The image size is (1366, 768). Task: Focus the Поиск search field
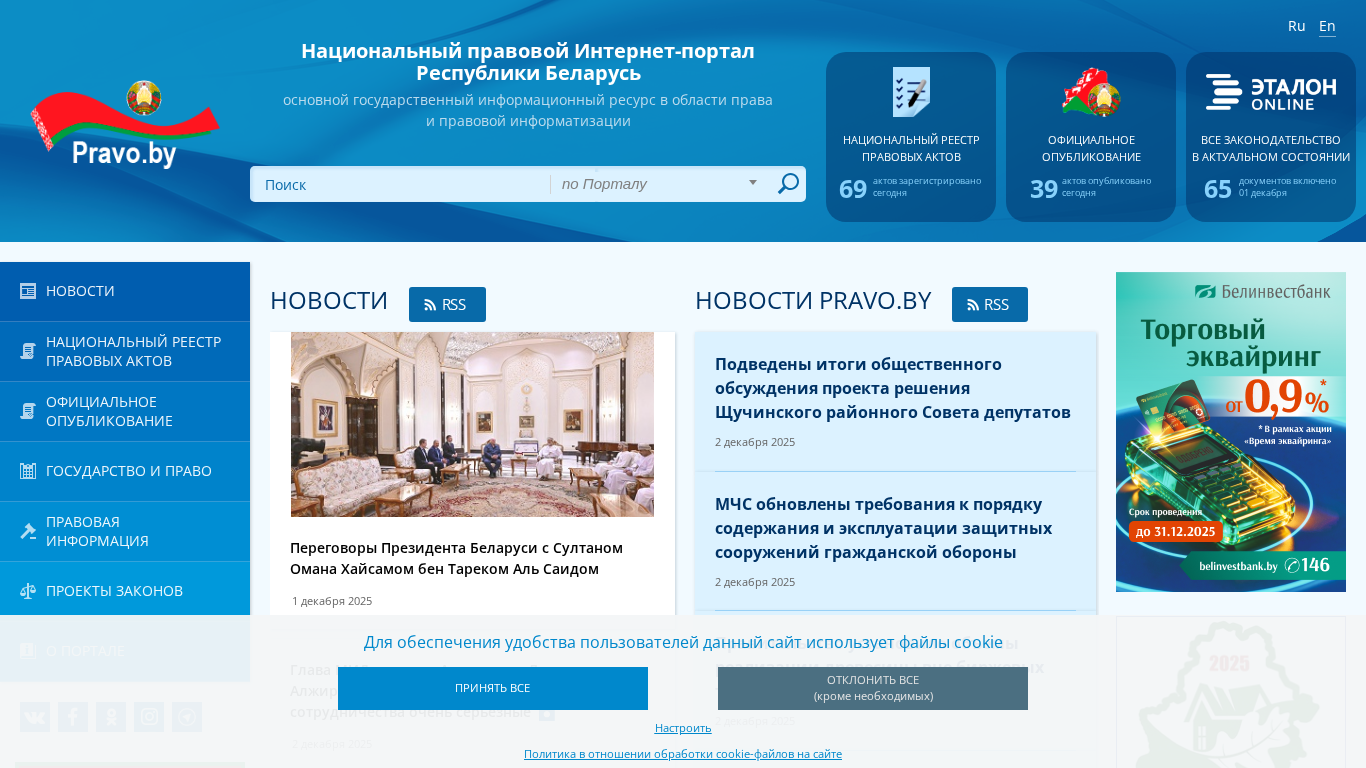(x=400, y=184)
